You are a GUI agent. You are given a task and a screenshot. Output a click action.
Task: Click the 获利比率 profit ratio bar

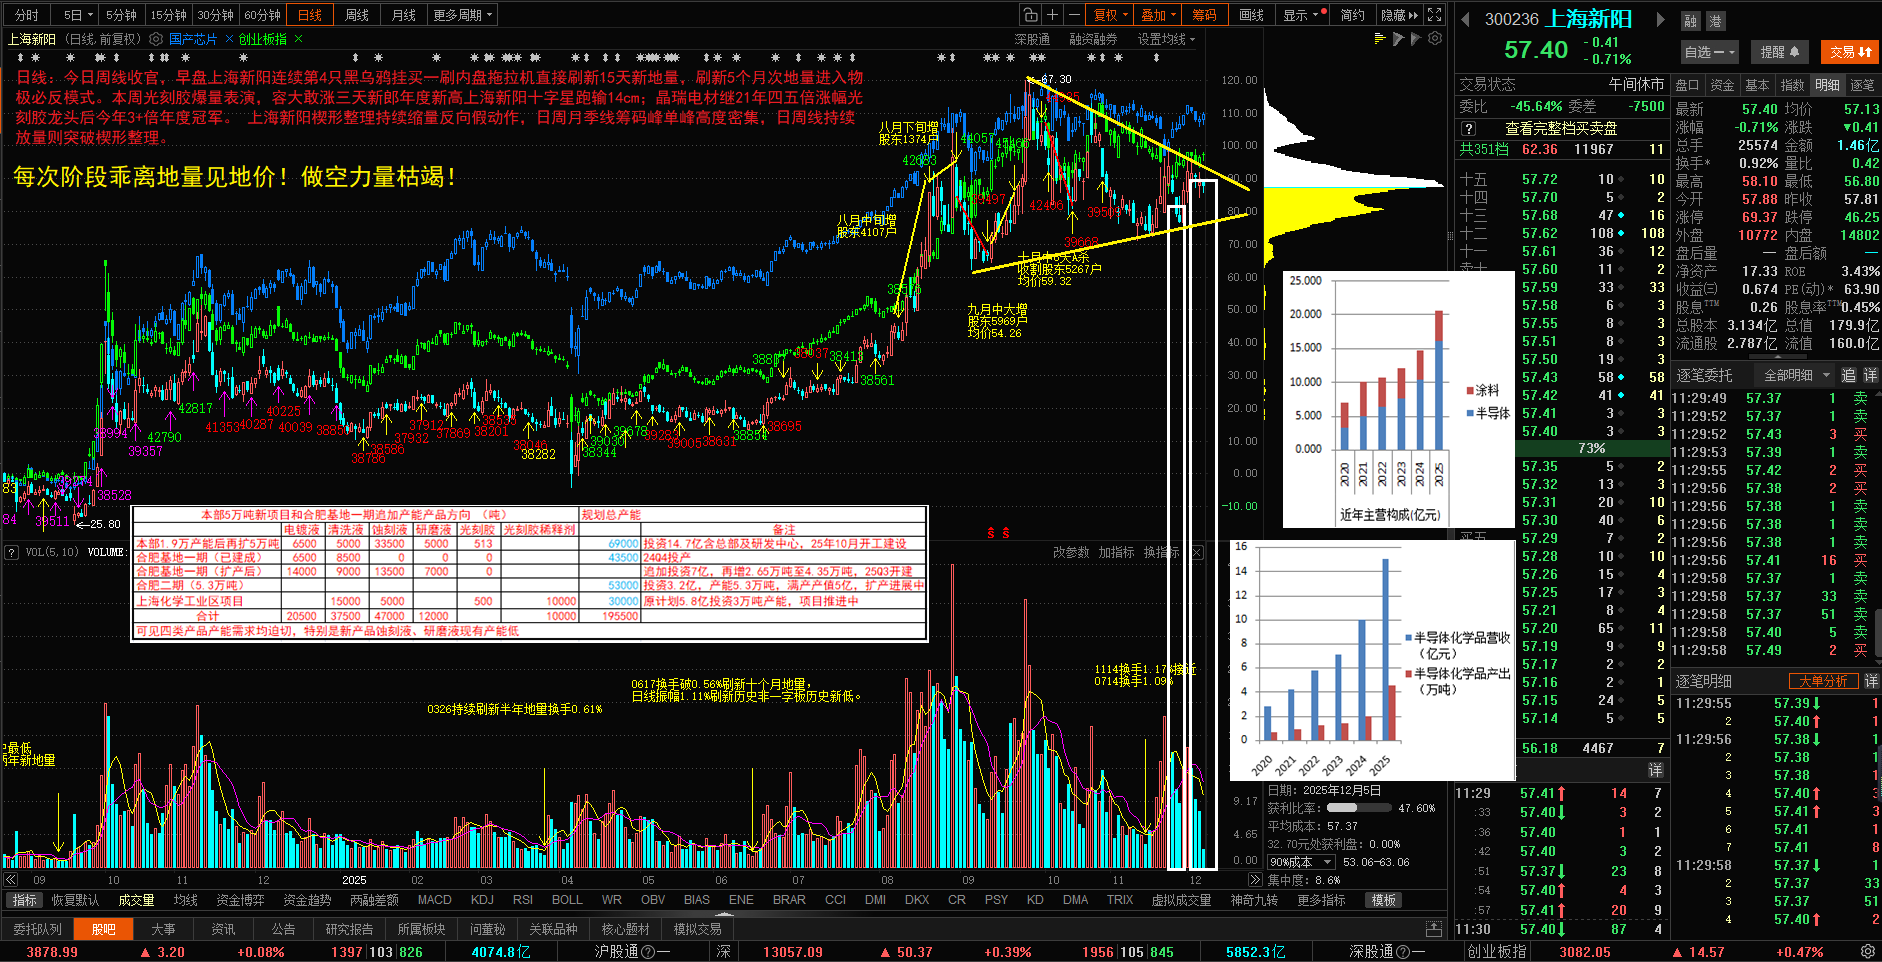coord(1360,808)
